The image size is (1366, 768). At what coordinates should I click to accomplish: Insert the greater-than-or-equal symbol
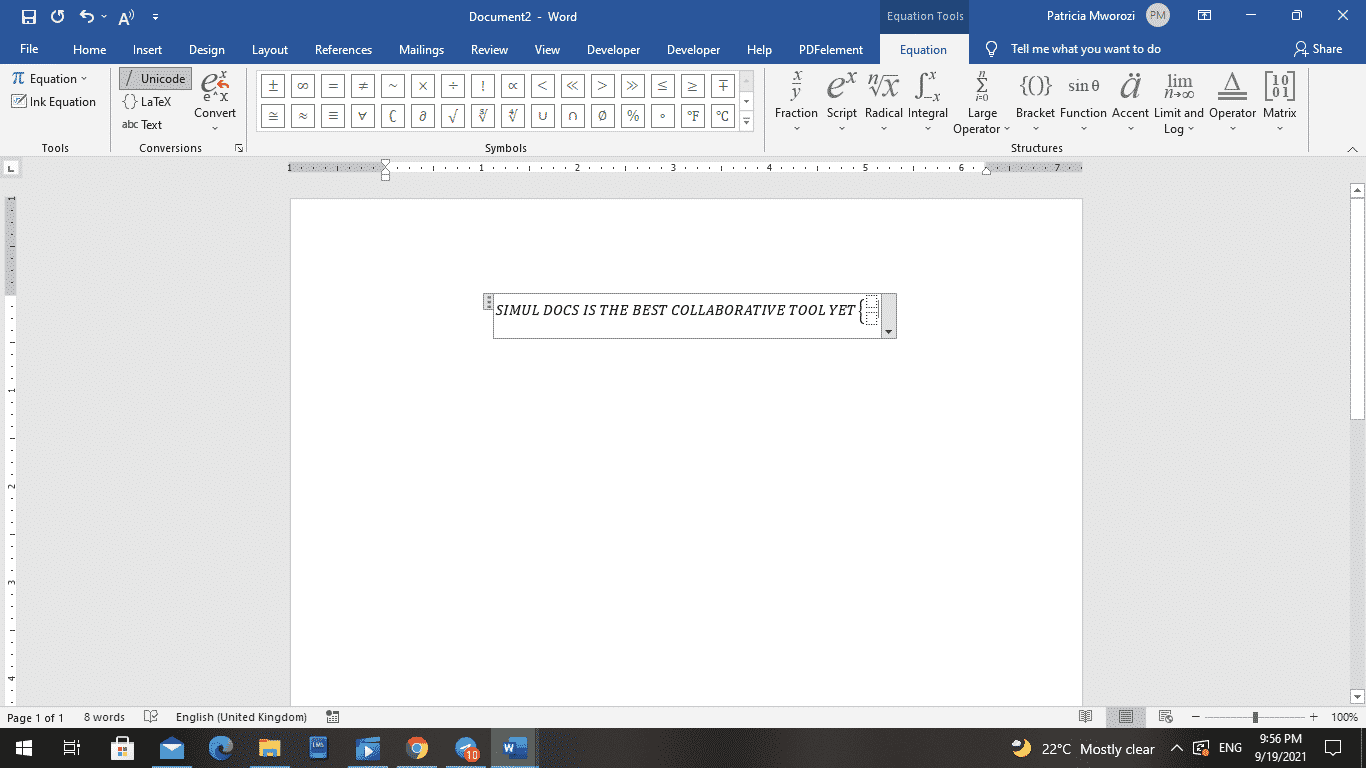coord(692,86)
